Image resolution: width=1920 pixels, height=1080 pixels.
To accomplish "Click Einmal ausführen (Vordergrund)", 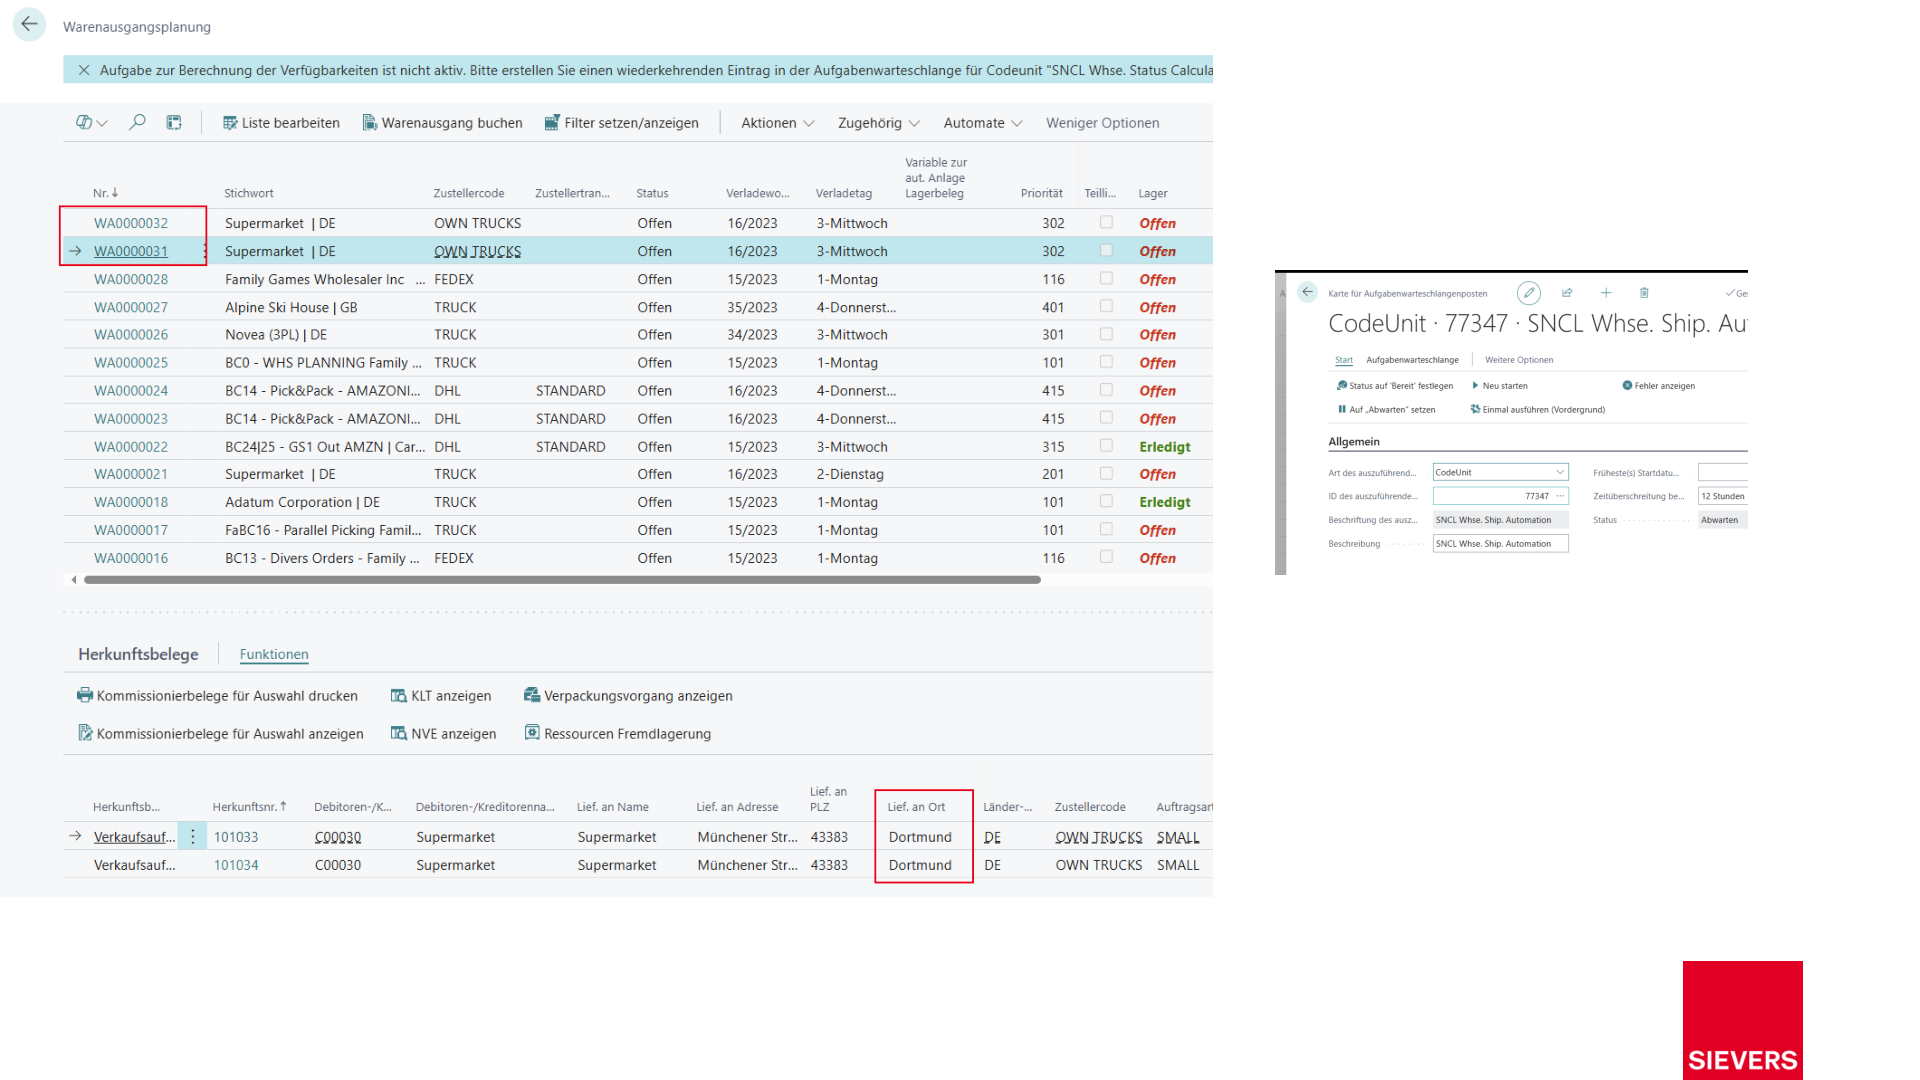I will tap(1537, 410).
